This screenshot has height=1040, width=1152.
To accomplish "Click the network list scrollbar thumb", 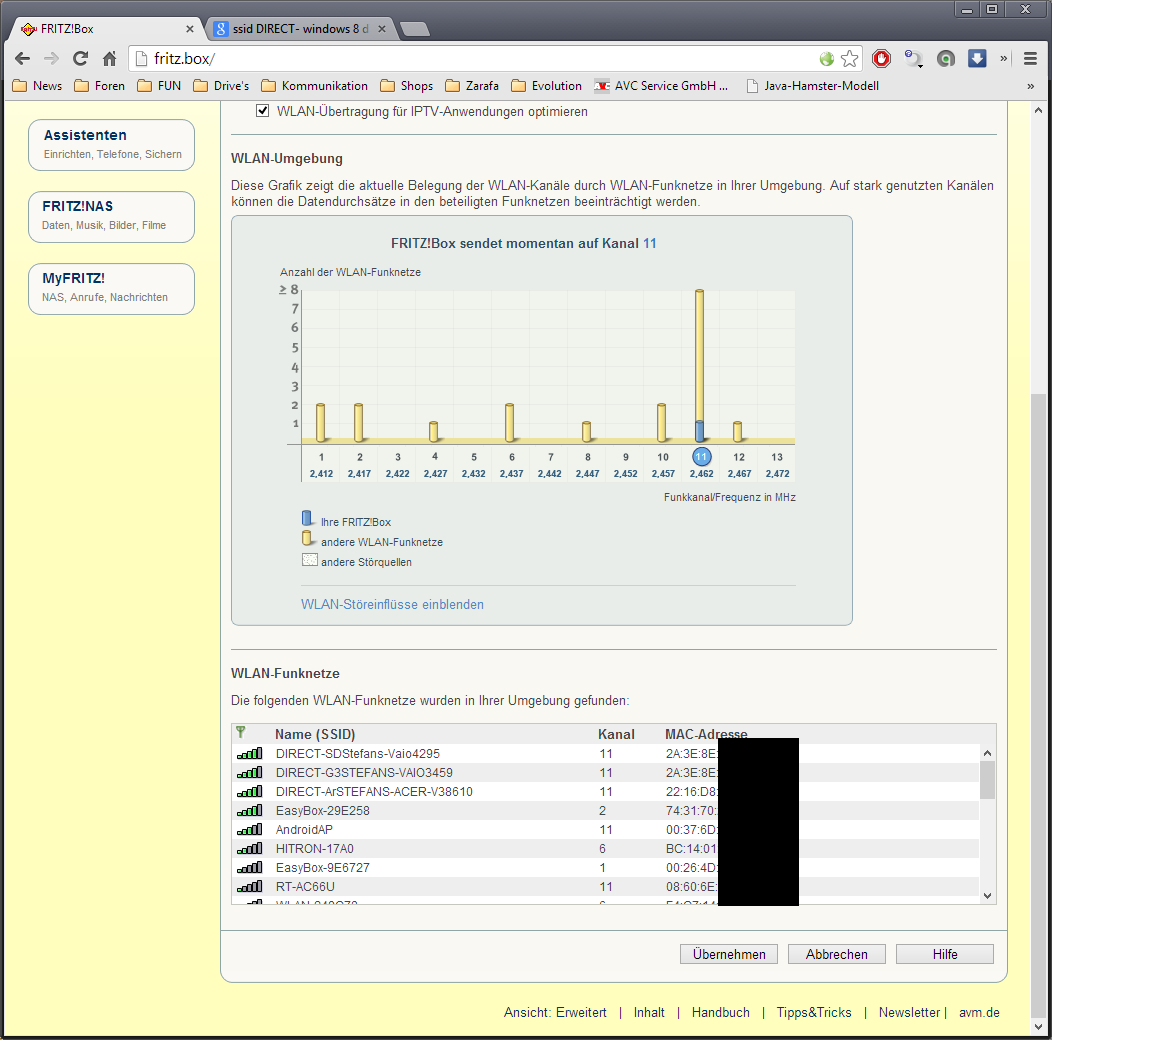I will [x=987, y=780].
